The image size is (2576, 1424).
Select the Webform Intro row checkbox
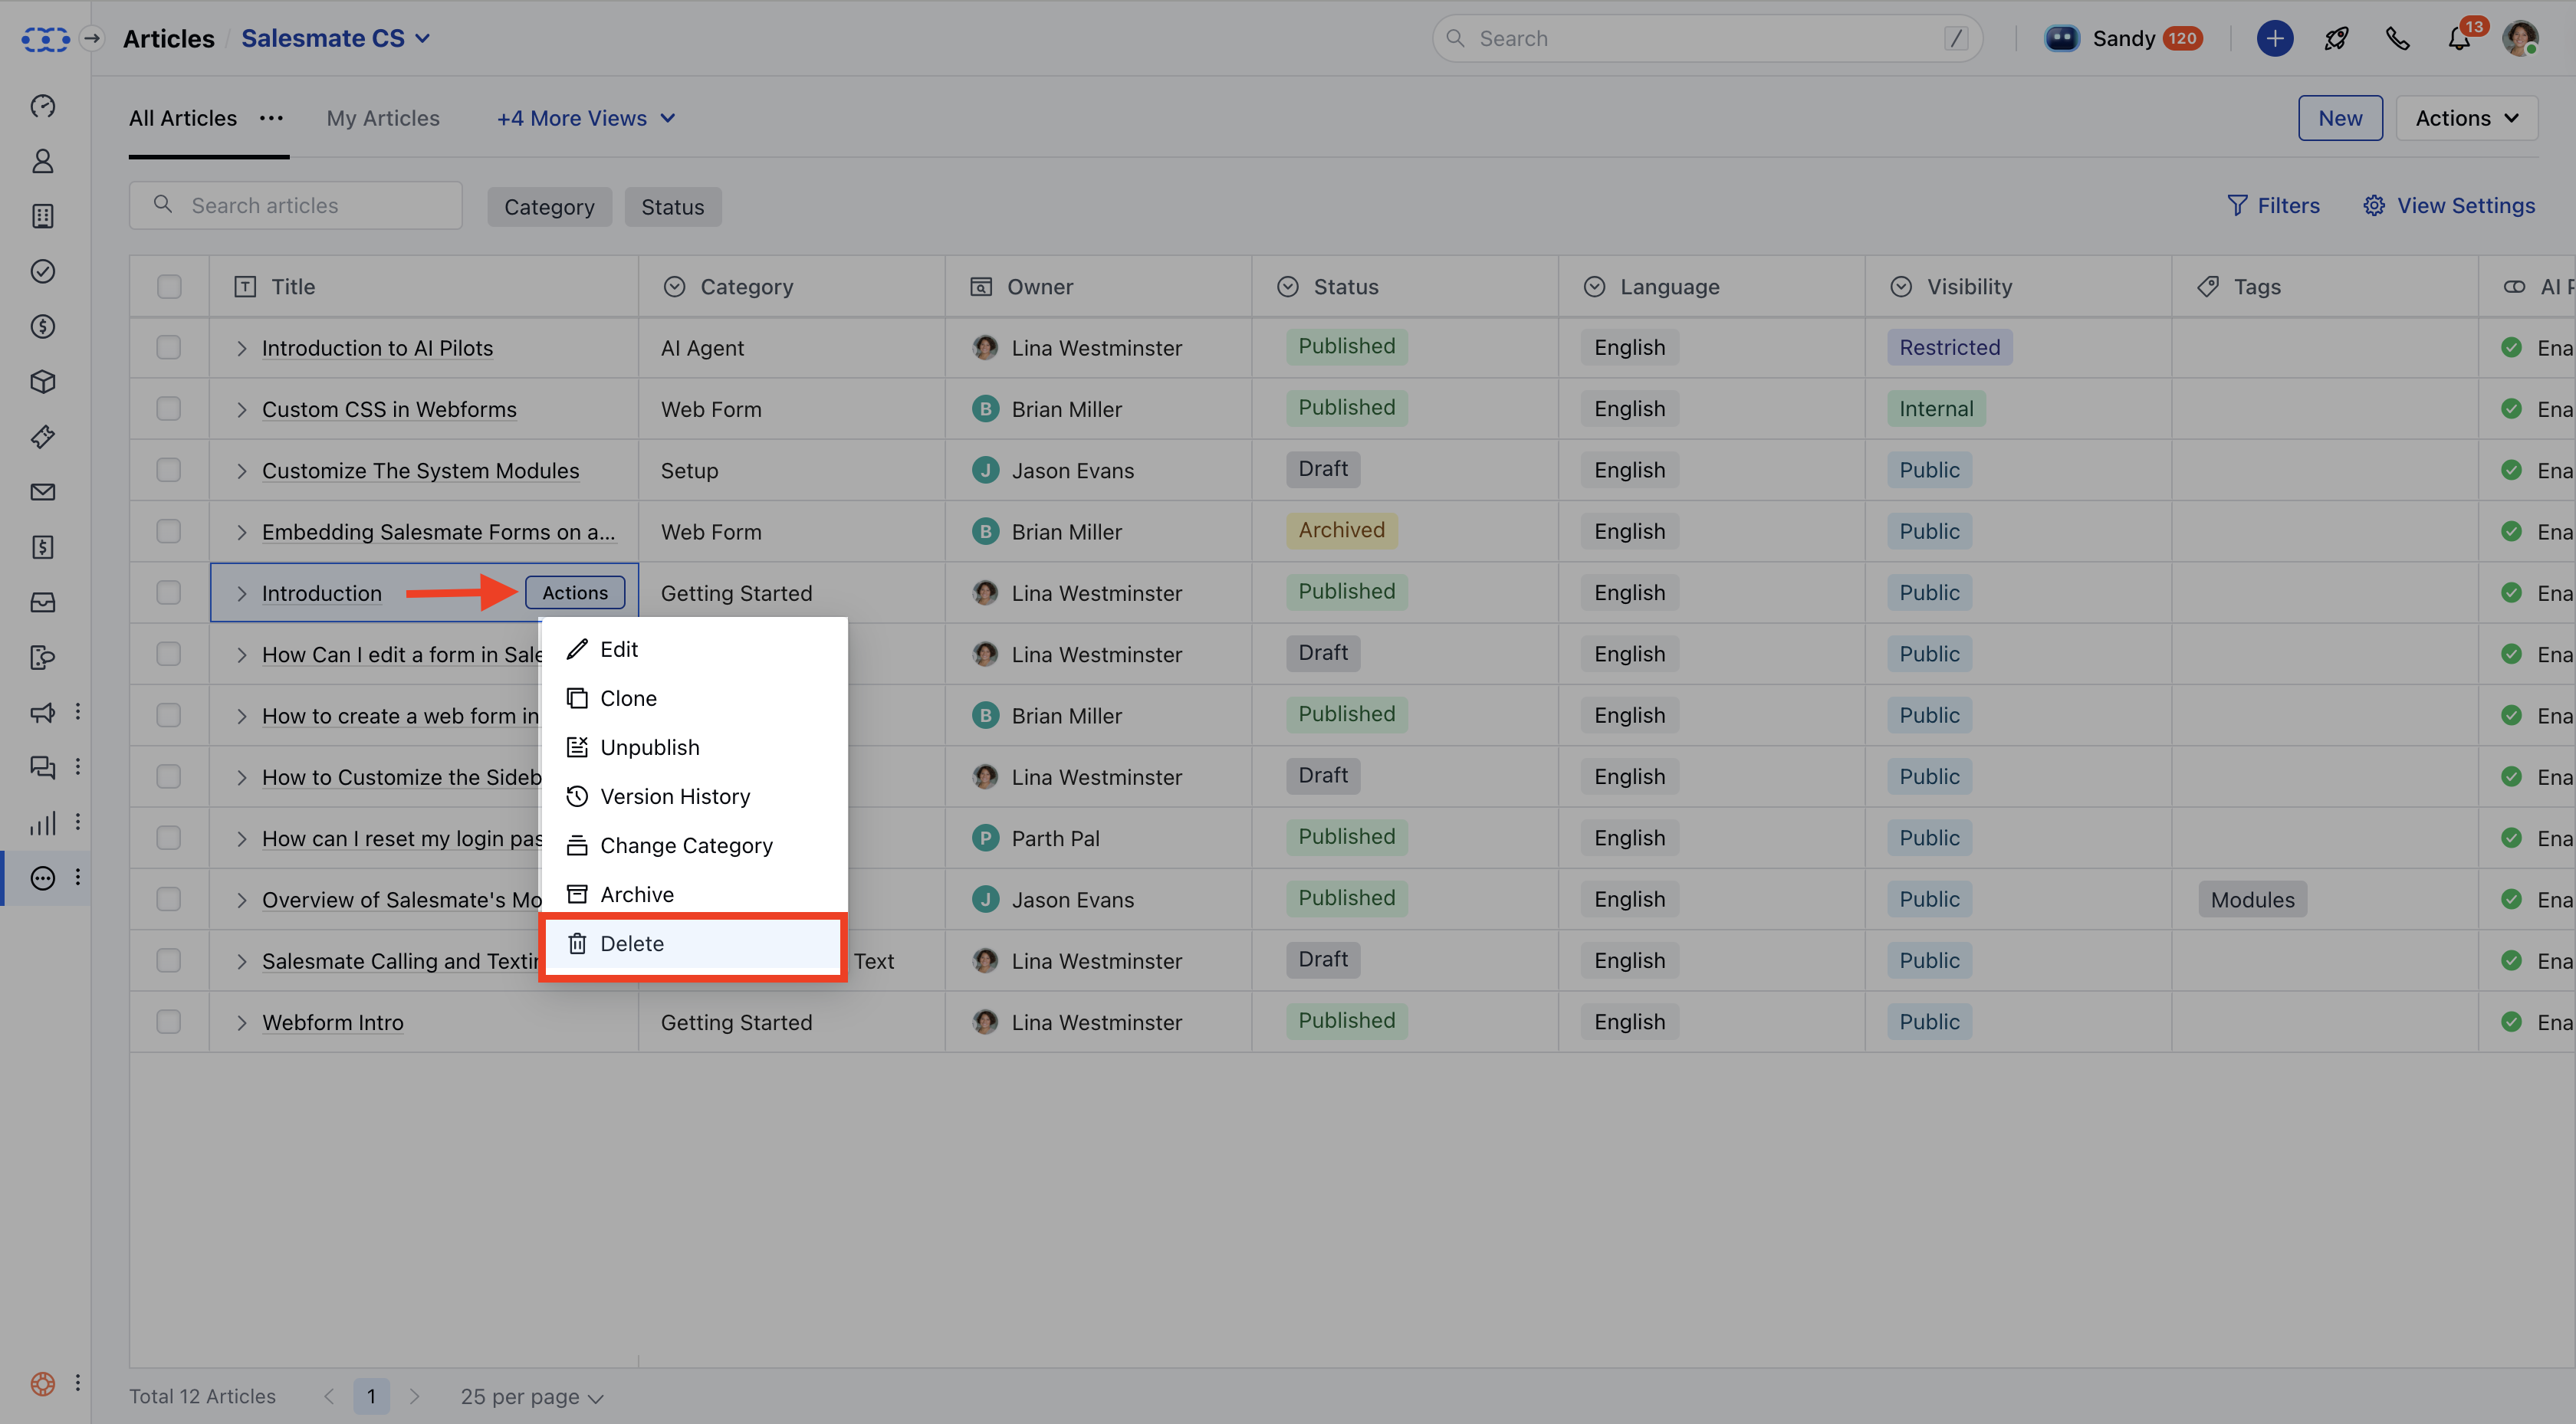click(169, 1021)
